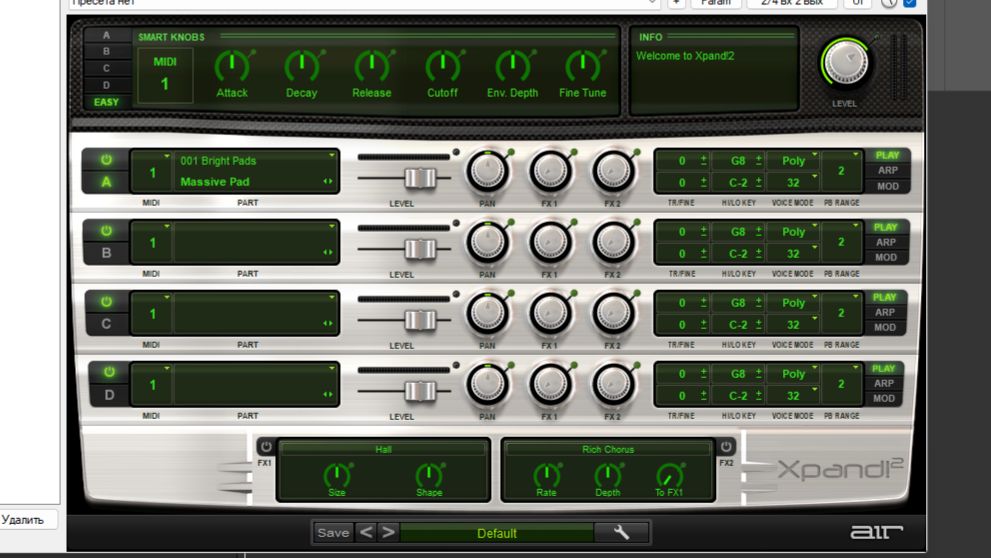This screenshot has height=558, width=991.
Task: Enable ARP mode for part B
Action: click(885, 242)
